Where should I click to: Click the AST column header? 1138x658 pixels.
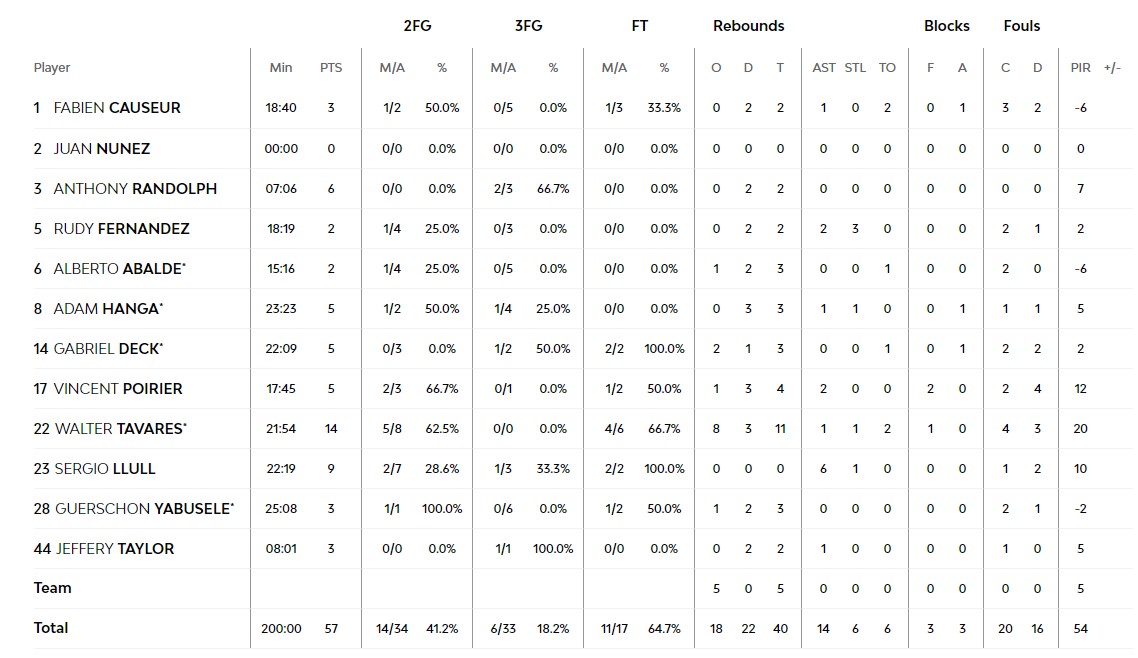click(x=824, y=68)
